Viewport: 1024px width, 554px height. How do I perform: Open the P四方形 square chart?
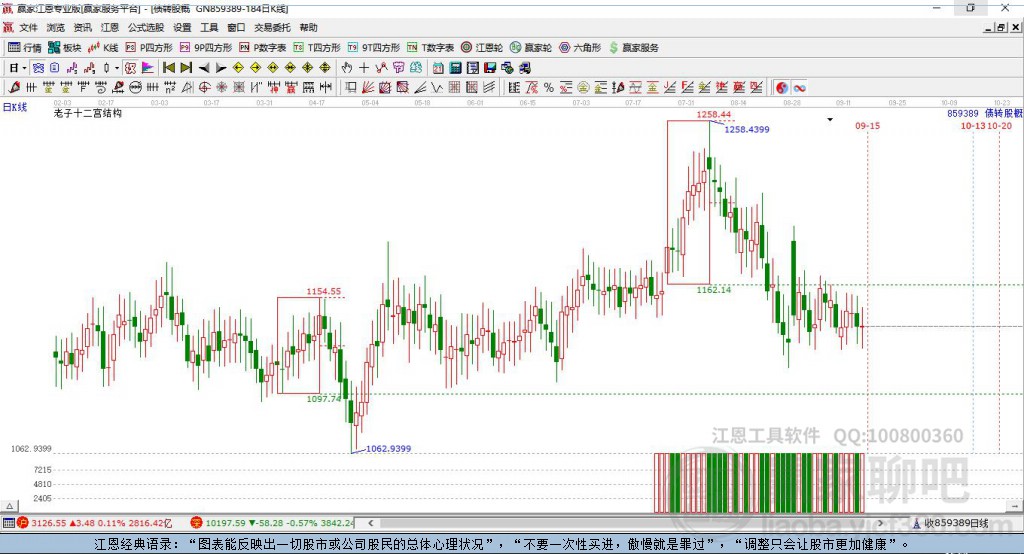[149, 48]
